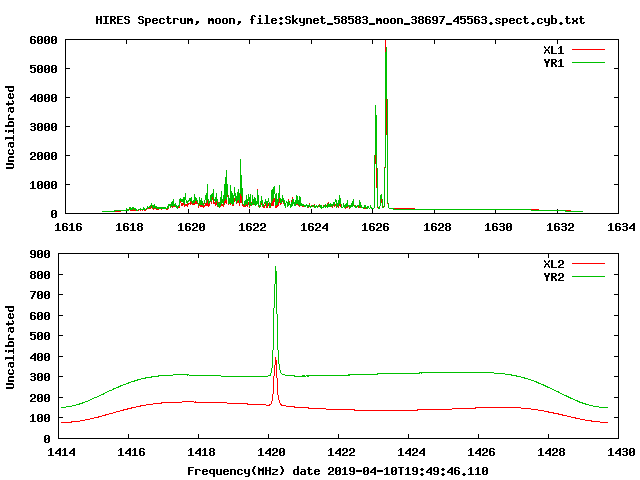This screenshot has height=480, width=640.
Task: Click the XL2 legend label
Action: tap(553, 264)
